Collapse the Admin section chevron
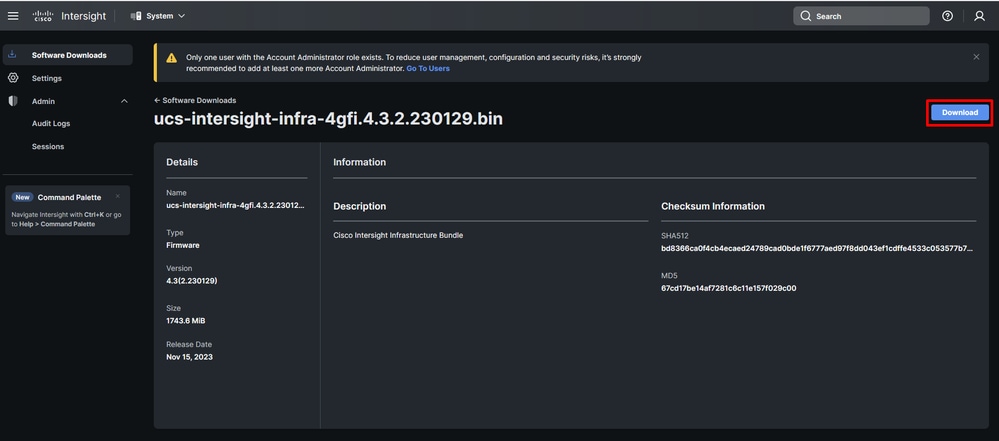This screenshot has width=999, height=441. (x=124, y=101)
